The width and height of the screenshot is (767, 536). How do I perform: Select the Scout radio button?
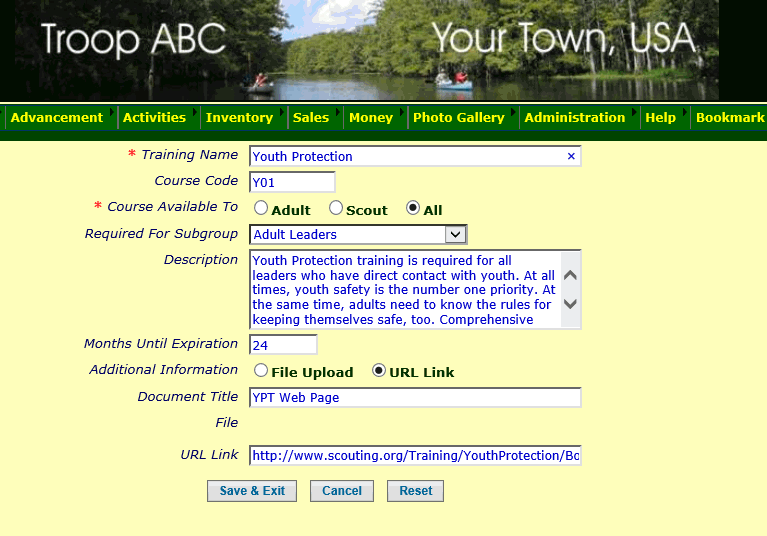tap(336, 208)
